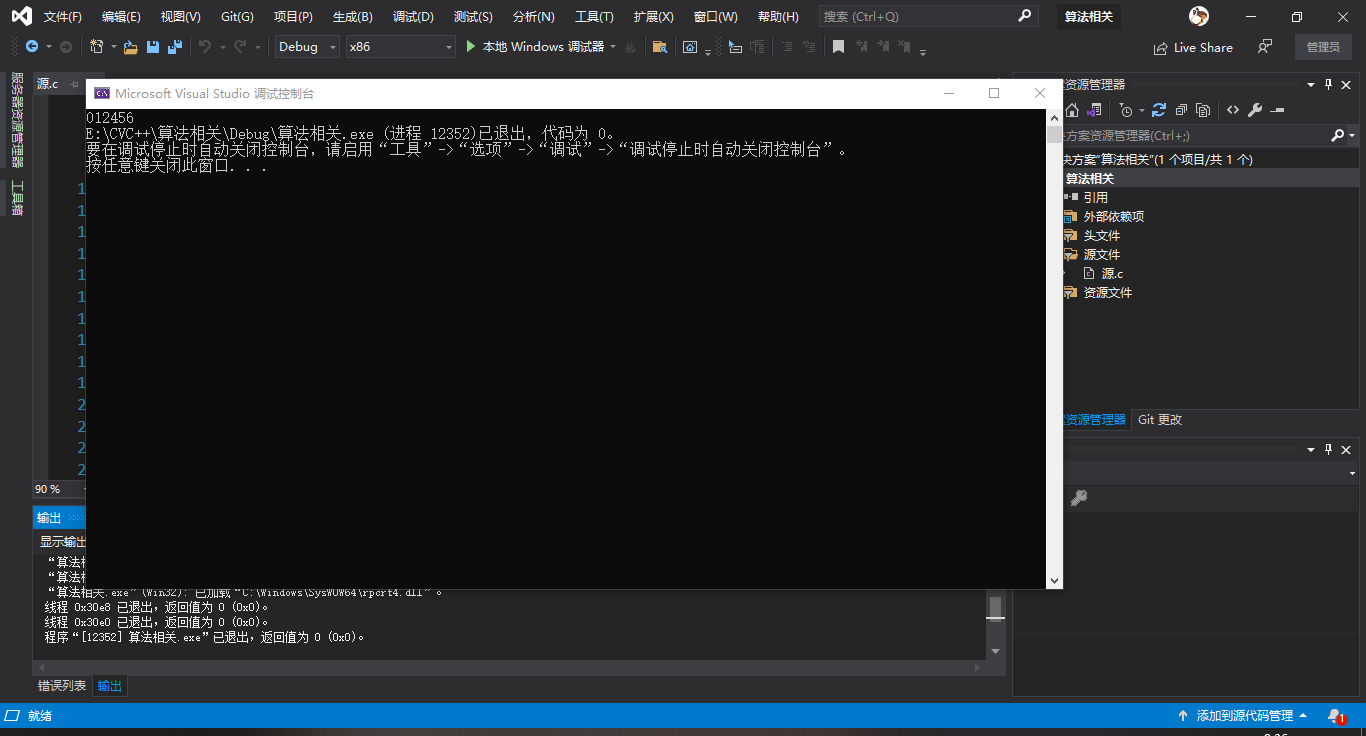Select the 头文件 folder

tap(1102, 235)
